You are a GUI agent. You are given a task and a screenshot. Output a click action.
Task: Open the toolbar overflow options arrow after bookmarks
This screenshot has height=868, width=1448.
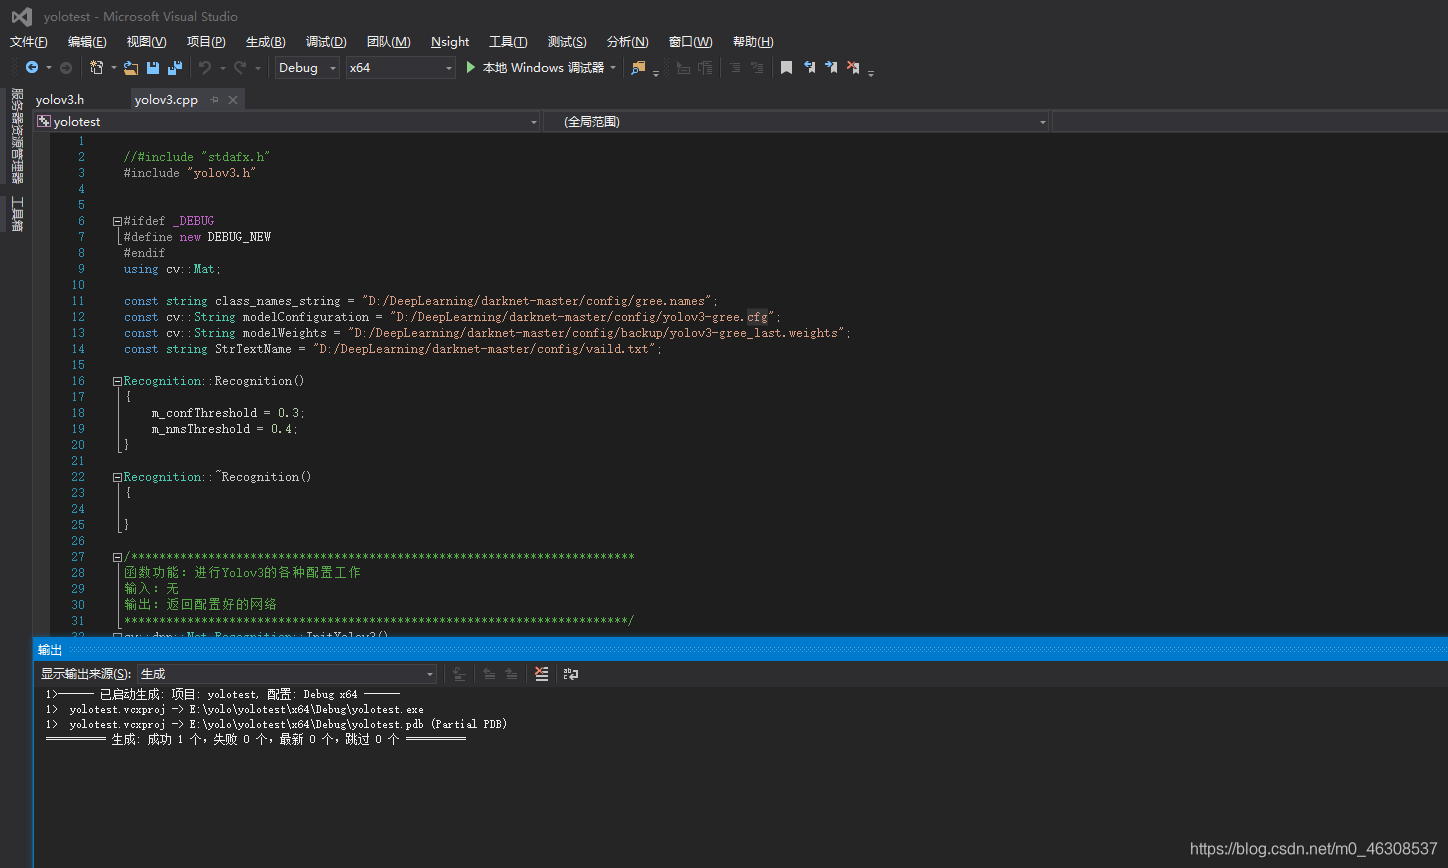tap(871, 72)
